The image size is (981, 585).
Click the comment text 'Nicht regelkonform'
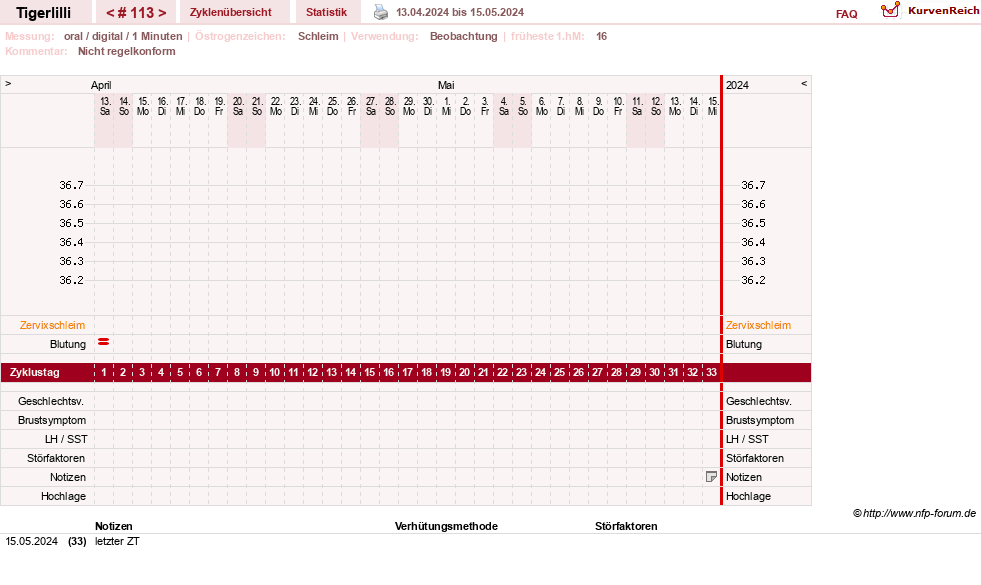coord(126,51)
